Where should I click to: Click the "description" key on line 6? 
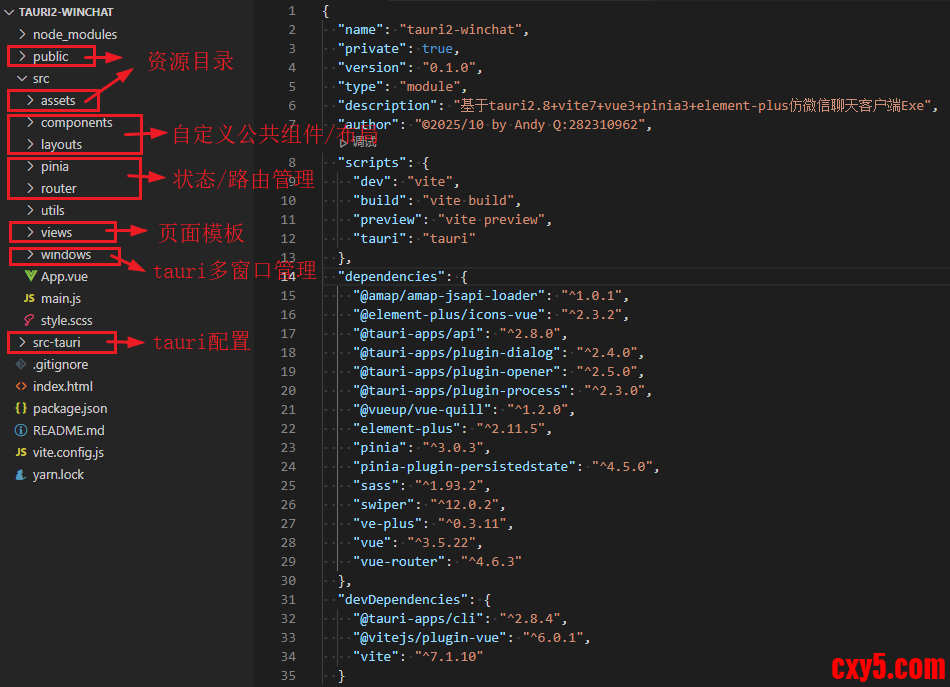pyautogui.click(x=387, y=105)
